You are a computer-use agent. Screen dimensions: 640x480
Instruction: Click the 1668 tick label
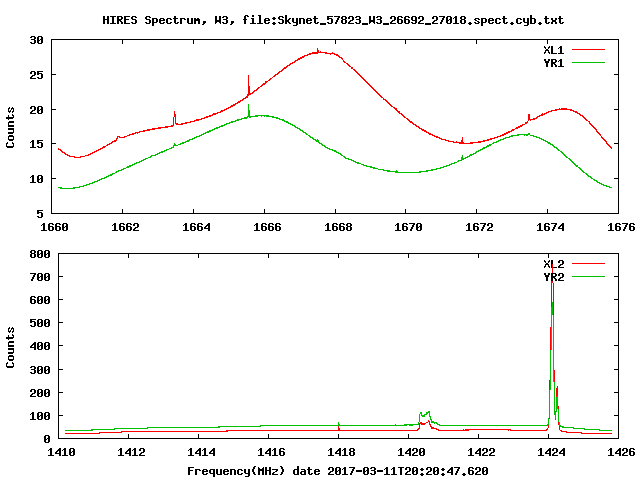[338, 227]
